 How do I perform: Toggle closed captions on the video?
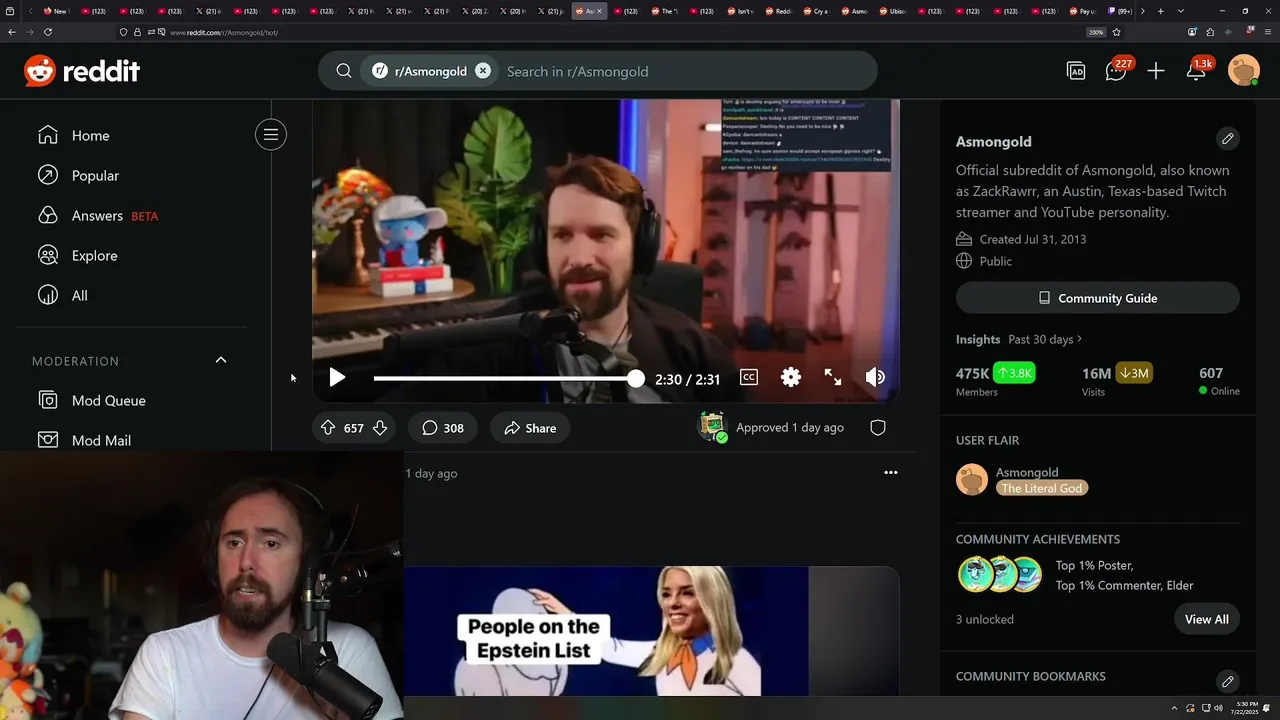click(749, 377)
